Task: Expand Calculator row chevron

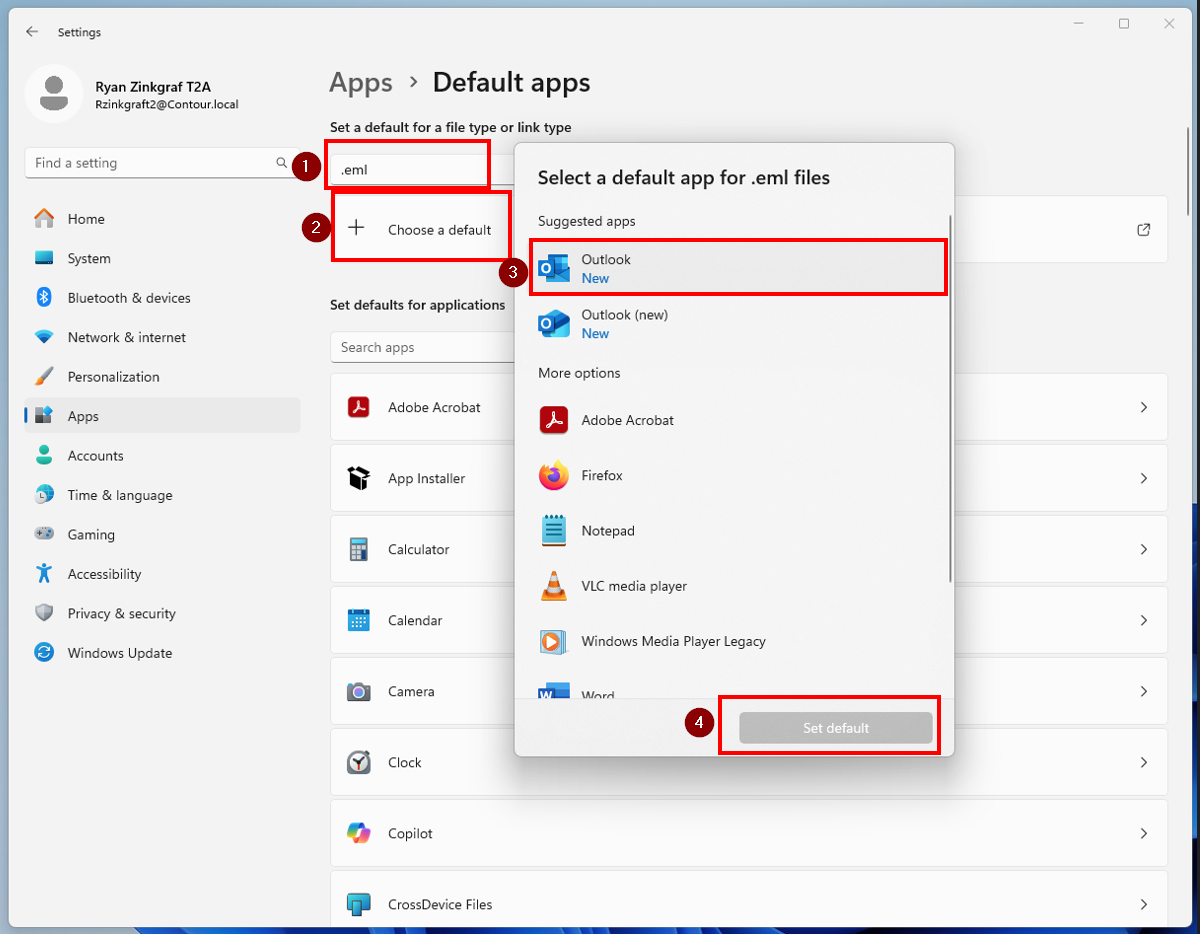Action: [x=1144, y=550]
